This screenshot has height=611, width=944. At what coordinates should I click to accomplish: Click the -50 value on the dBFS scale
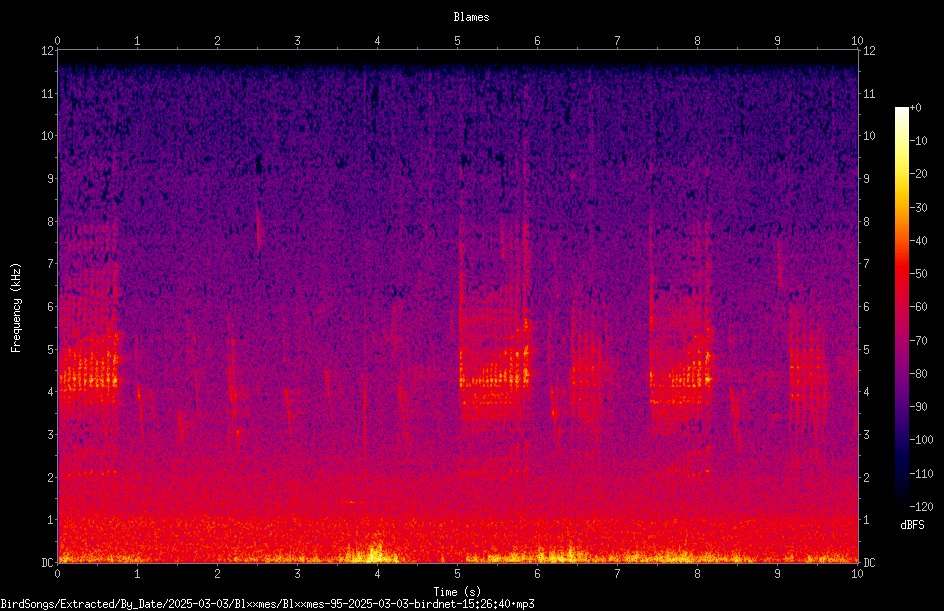[919, 274]
